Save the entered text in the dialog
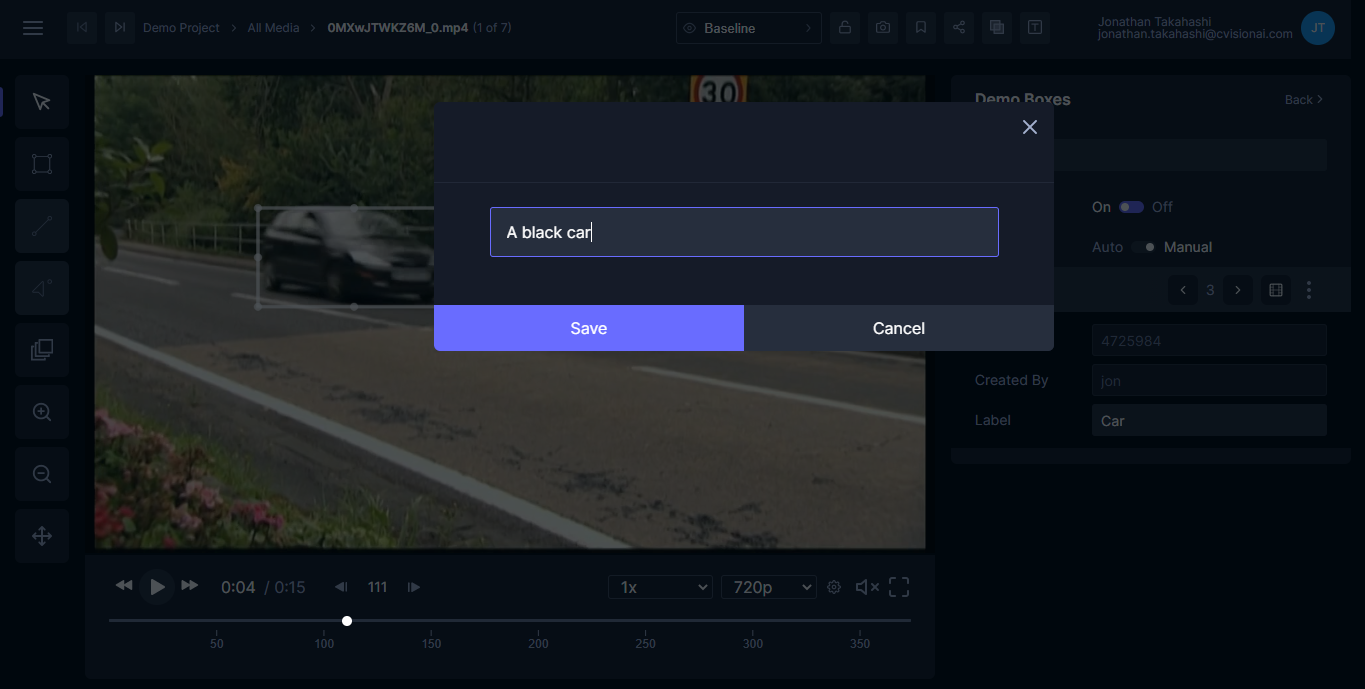1365x689 pixels. point(589,328)
